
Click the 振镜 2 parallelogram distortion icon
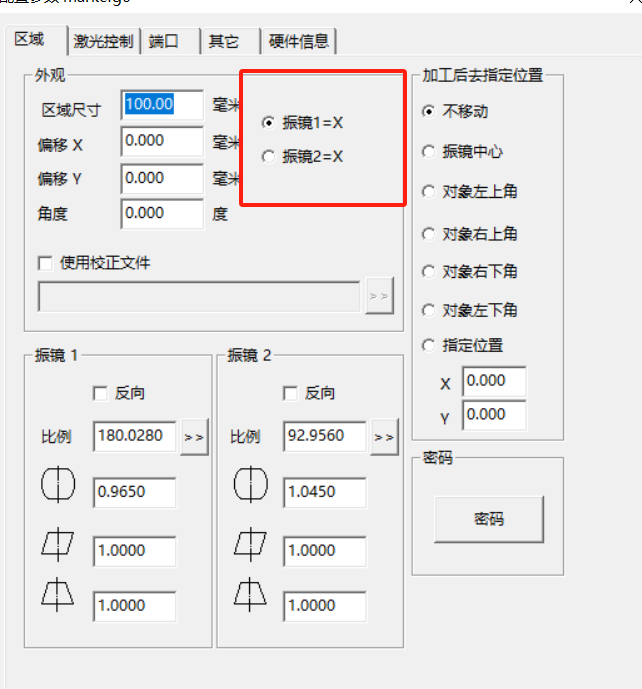click(x=250, y=544)
